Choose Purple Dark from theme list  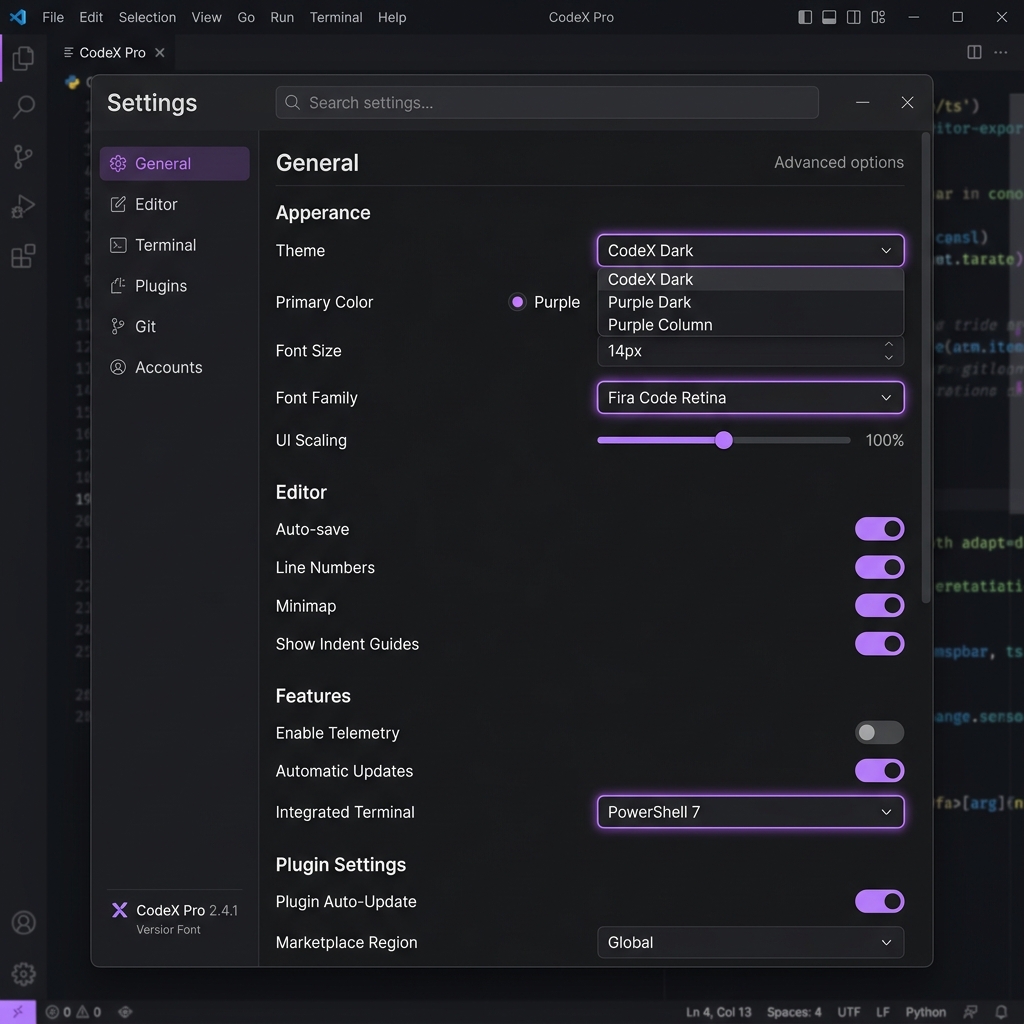[x=750, y=302]
